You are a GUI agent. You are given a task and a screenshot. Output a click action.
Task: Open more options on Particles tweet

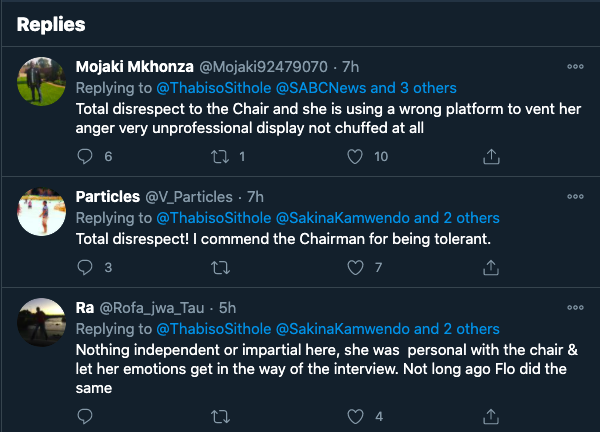(x=575, y=197)
